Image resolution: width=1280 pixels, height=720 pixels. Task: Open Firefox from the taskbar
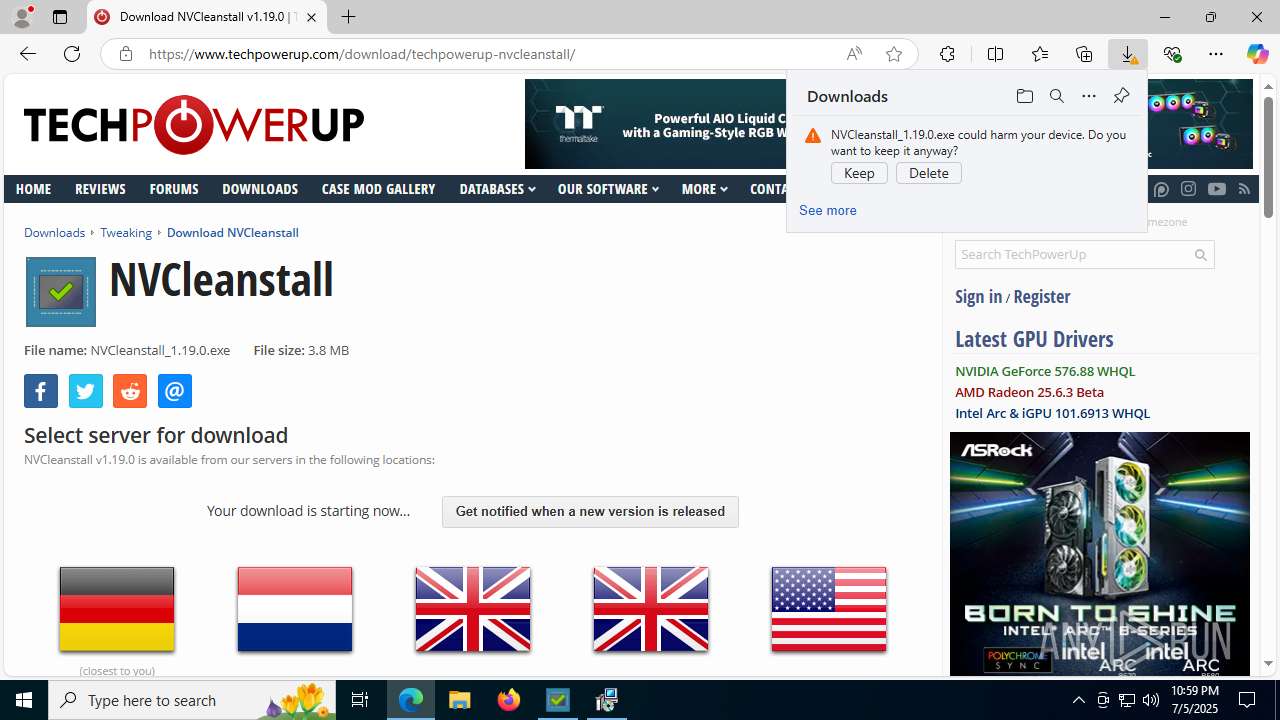tap(509, 700)
